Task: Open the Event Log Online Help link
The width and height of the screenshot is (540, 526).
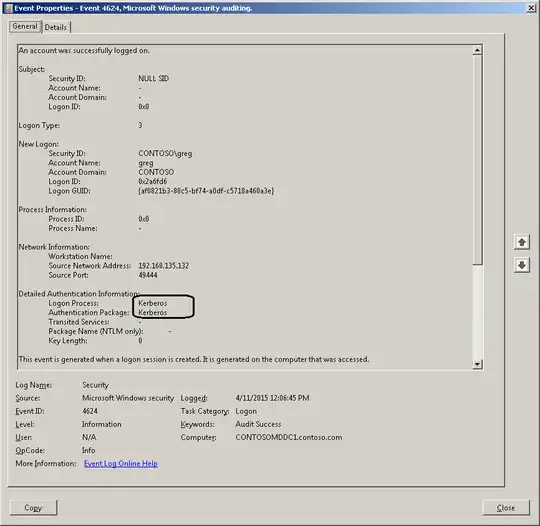Action: pos(121,463)
